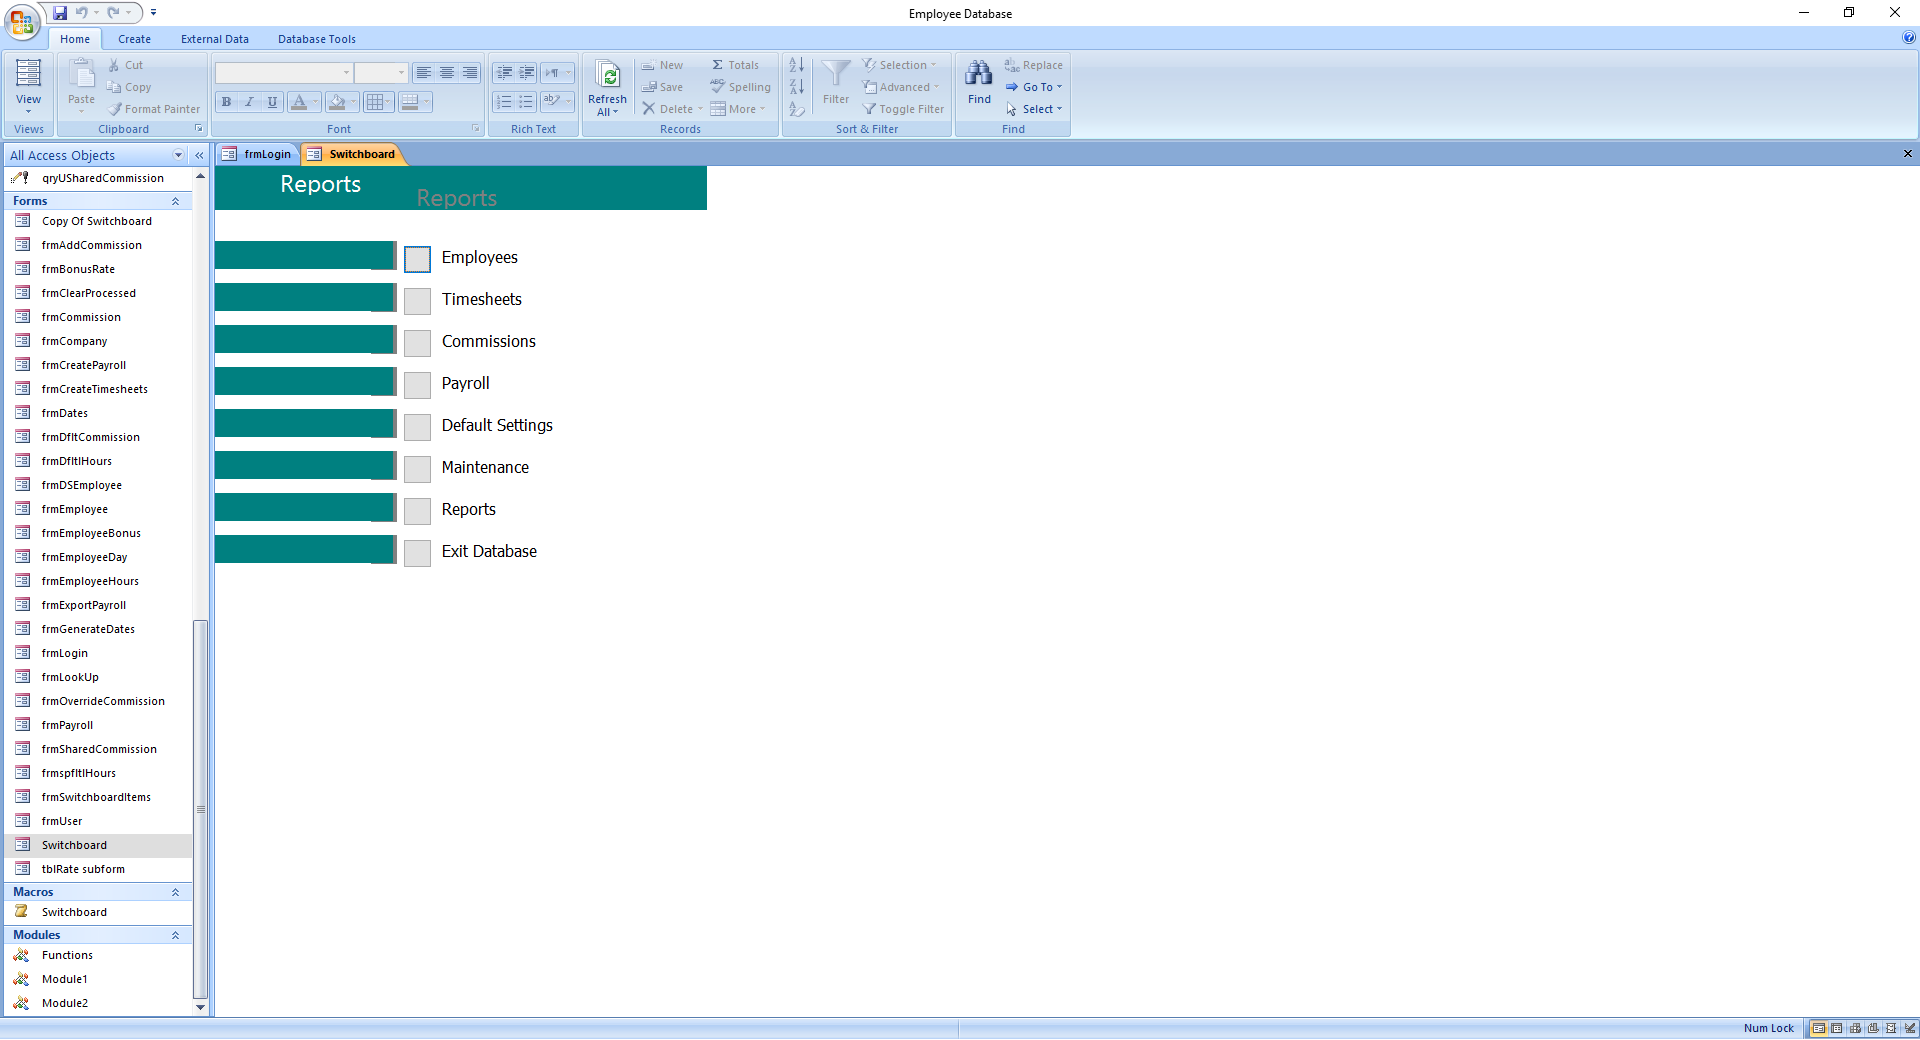Click the Find binoculars icon
Screen dimensions: 1920x1040
(979, 73)
